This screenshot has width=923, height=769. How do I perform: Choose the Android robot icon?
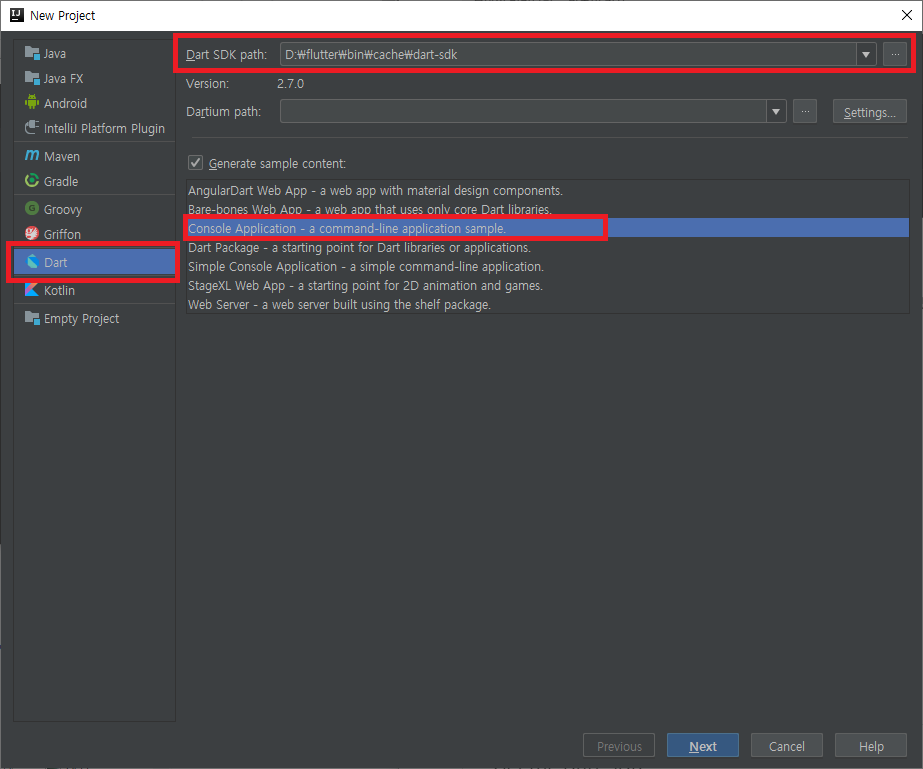tap(32, 102)
